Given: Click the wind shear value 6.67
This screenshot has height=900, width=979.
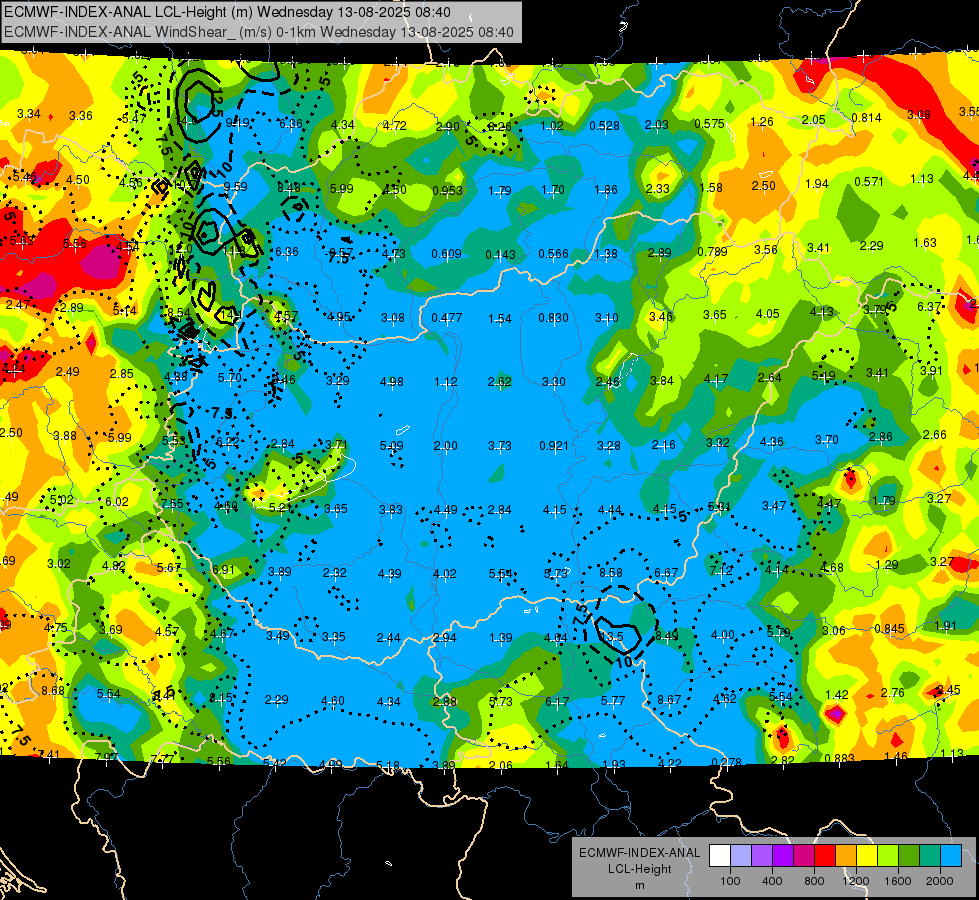Looking at the screenshot, I should (x=666, y=572).
